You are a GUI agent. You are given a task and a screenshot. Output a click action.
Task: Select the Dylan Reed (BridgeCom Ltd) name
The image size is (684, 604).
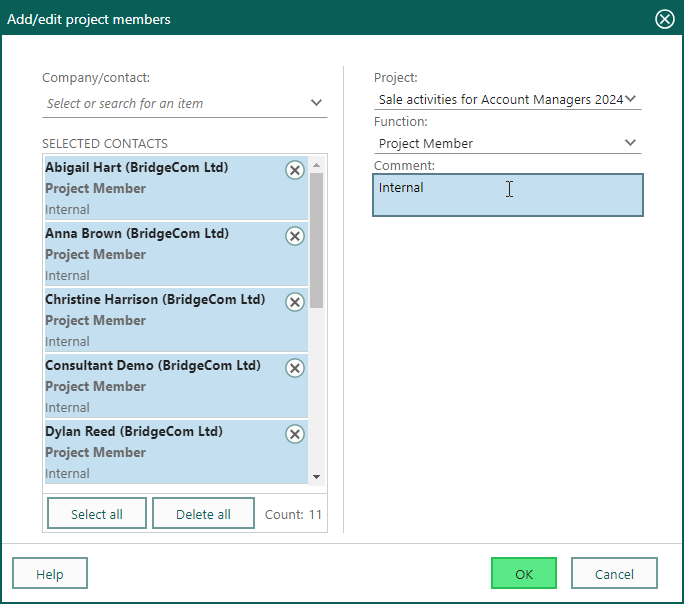click(134, 431)
